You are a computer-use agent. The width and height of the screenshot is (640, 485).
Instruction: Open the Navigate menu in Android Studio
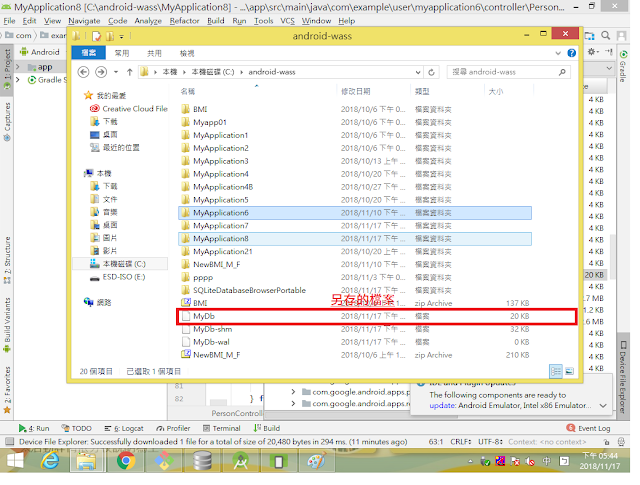coord(84,21)
